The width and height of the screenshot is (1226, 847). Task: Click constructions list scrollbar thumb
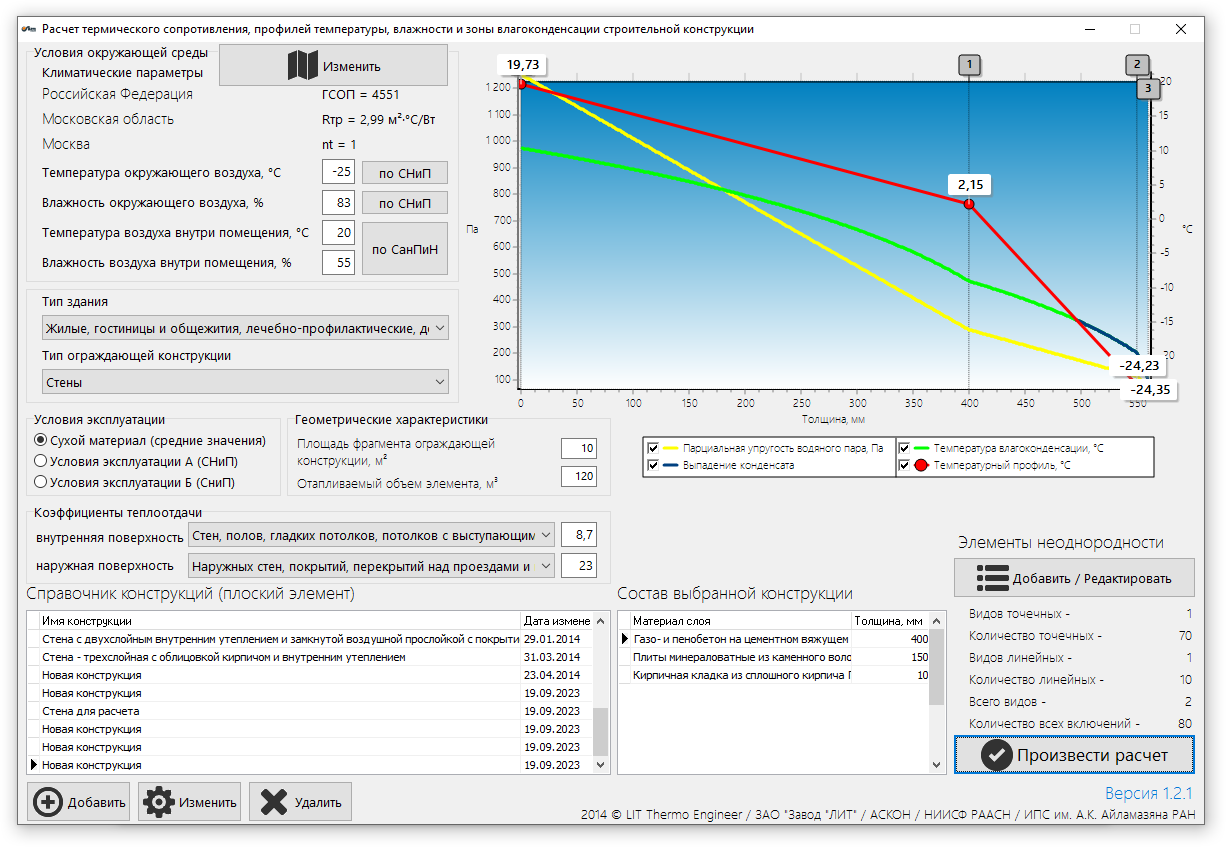(601, 731)
